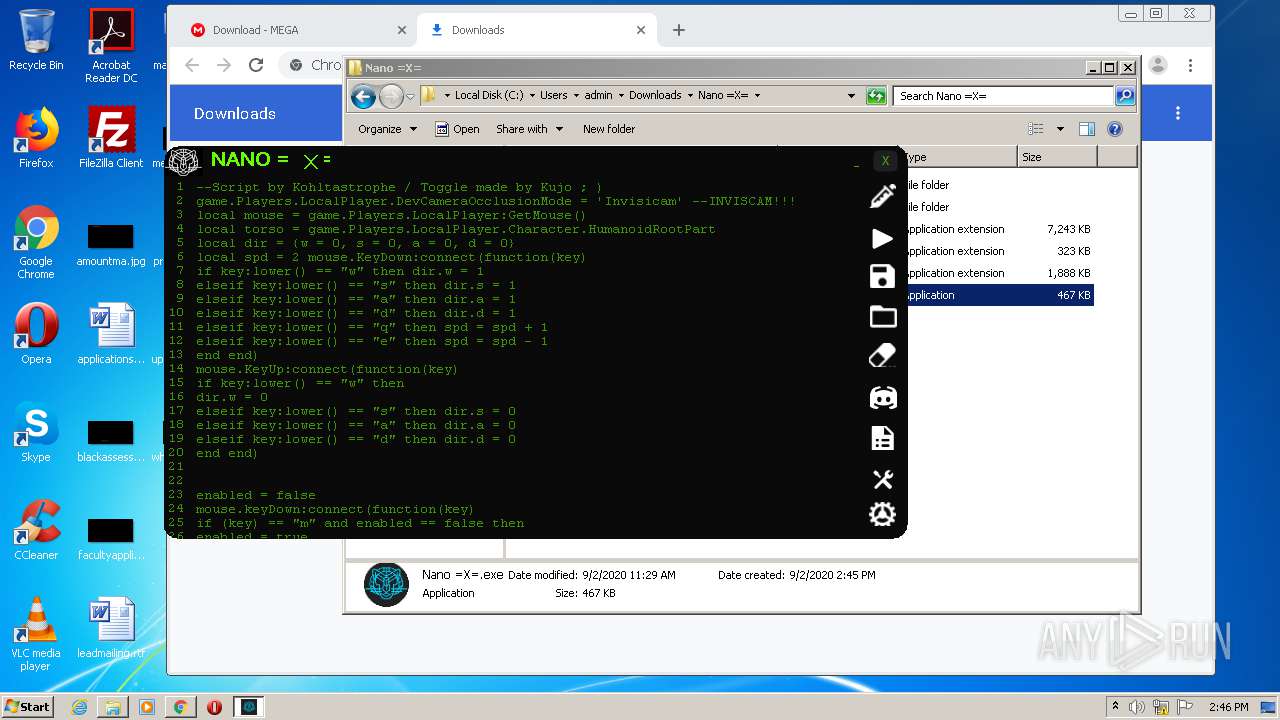Open the script list document icon

(x=882, y=438)
